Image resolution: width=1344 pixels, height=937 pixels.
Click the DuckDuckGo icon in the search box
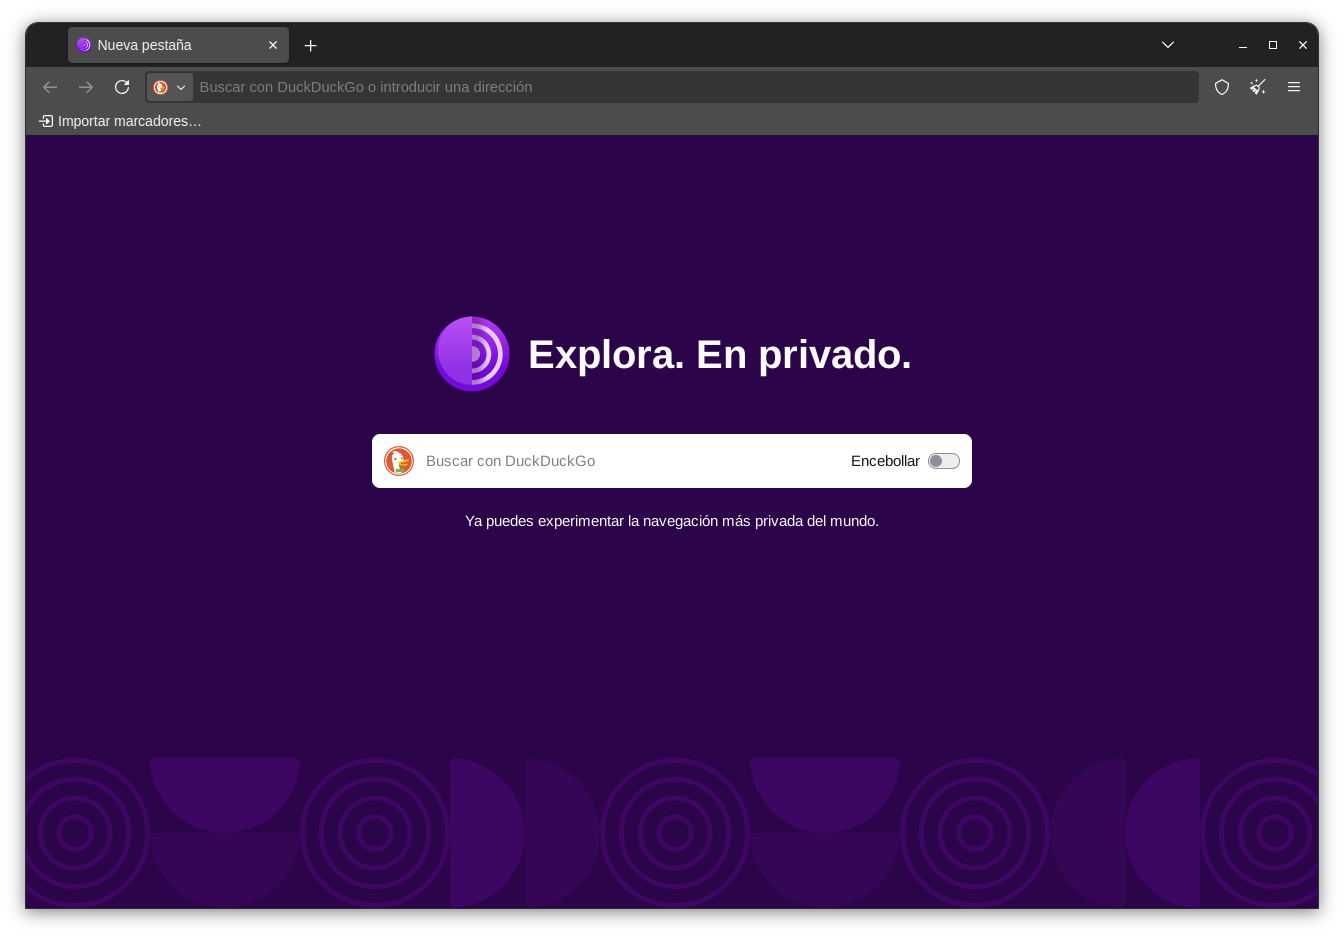coord(398,461)
